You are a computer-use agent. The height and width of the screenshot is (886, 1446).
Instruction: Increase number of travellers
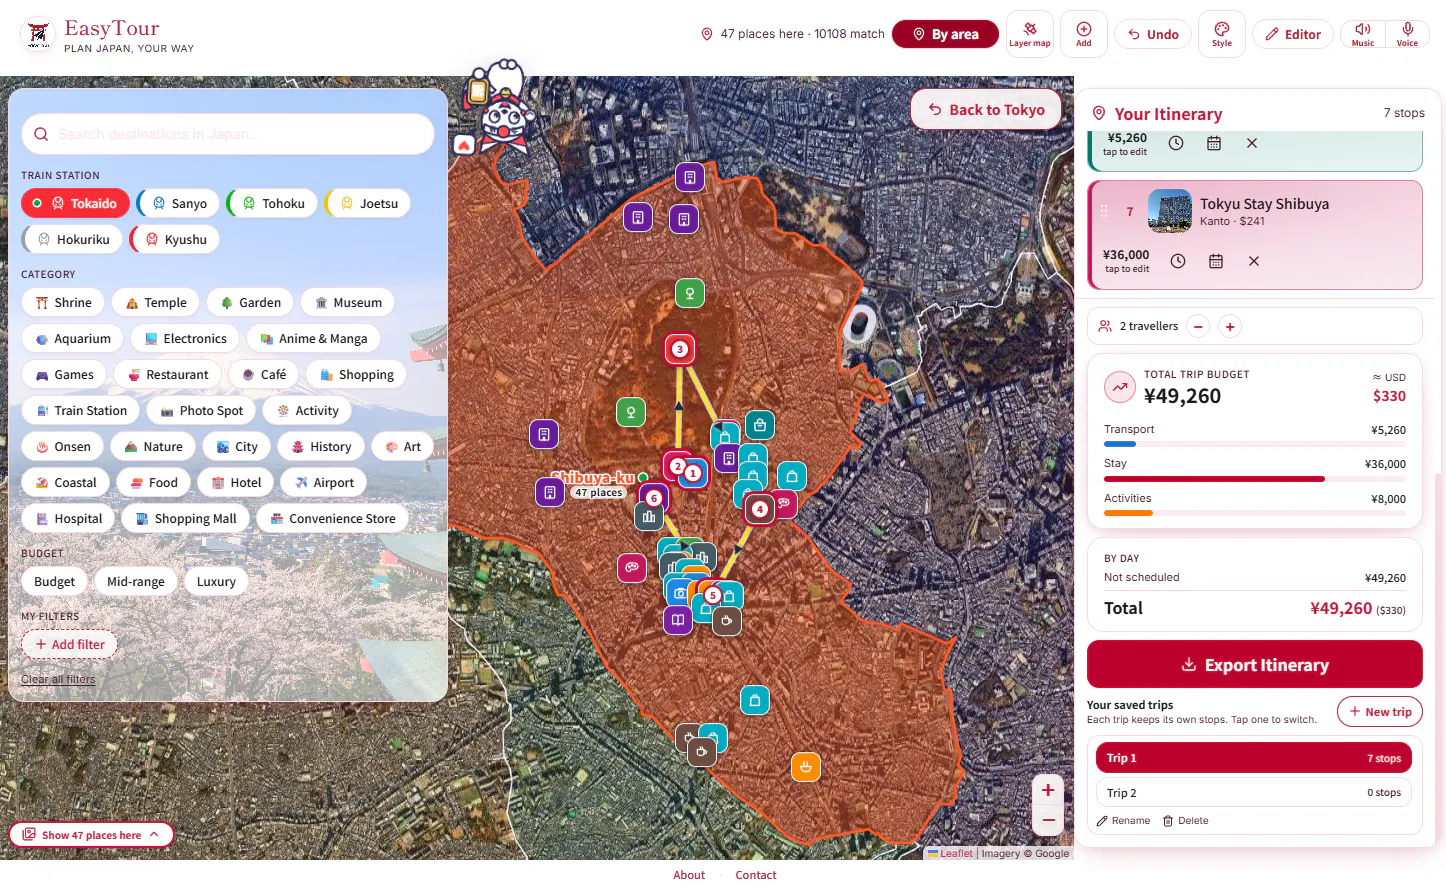point(1230,326)
